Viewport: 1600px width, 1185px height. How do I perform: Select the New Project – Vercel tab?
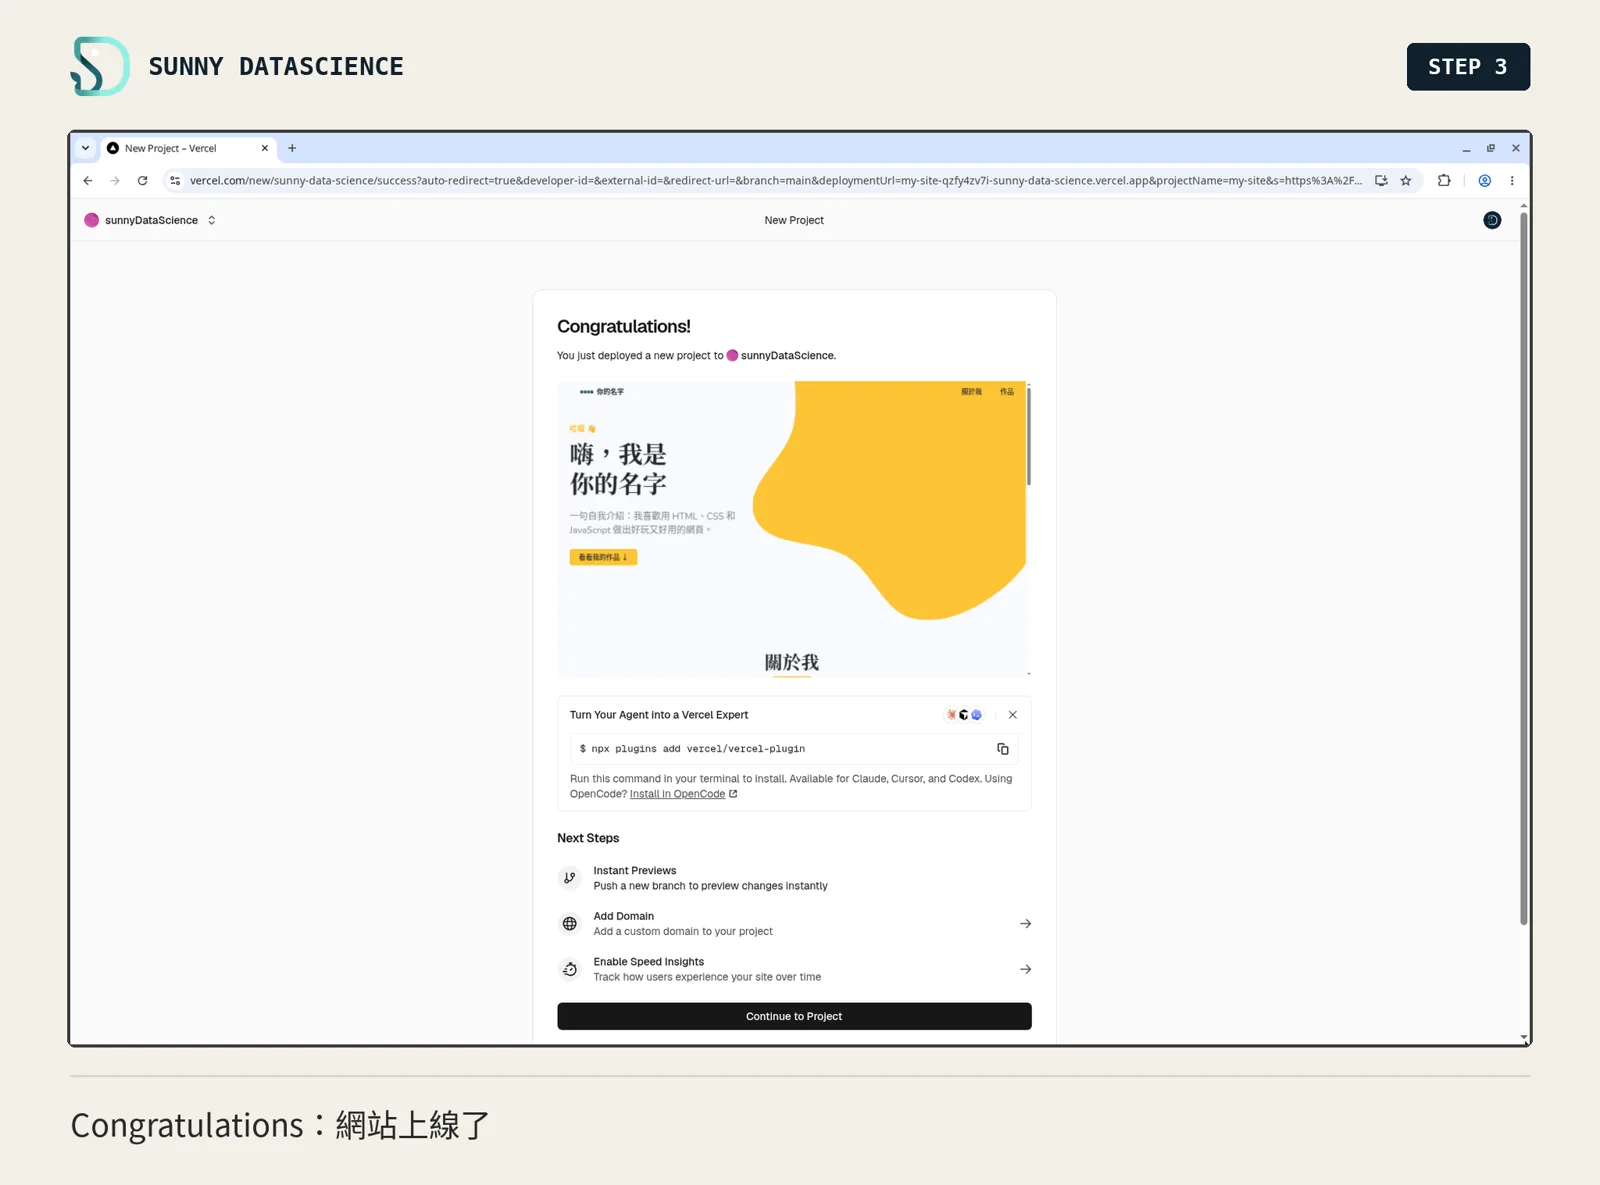pyautogui.click(x=188, y=148)
